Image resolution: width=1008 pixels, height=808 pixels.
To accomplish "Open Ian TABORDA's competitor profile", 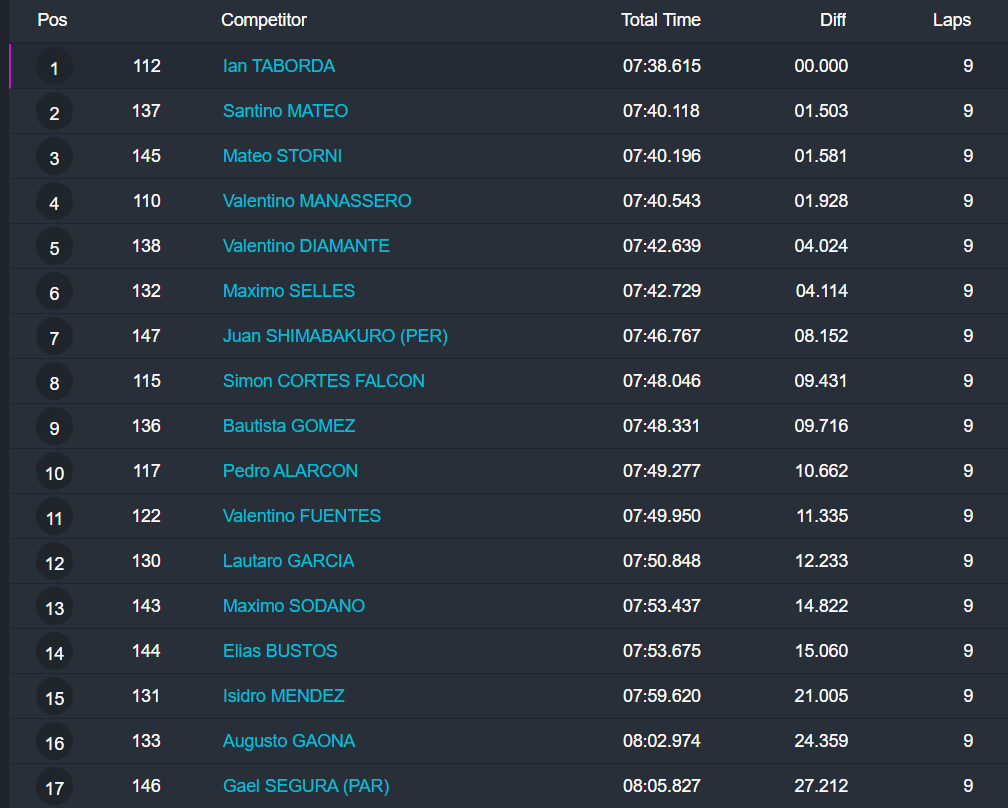I will point(278,66).
